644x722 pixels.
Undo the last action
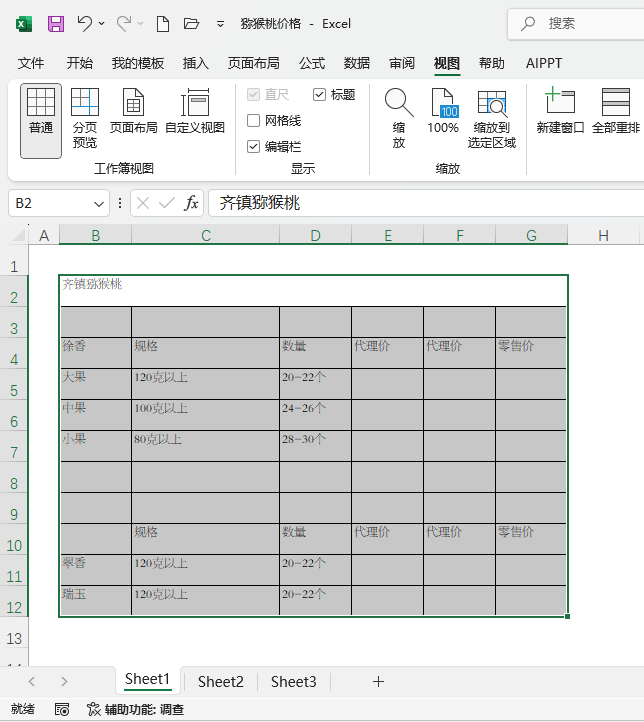point(85,23)
